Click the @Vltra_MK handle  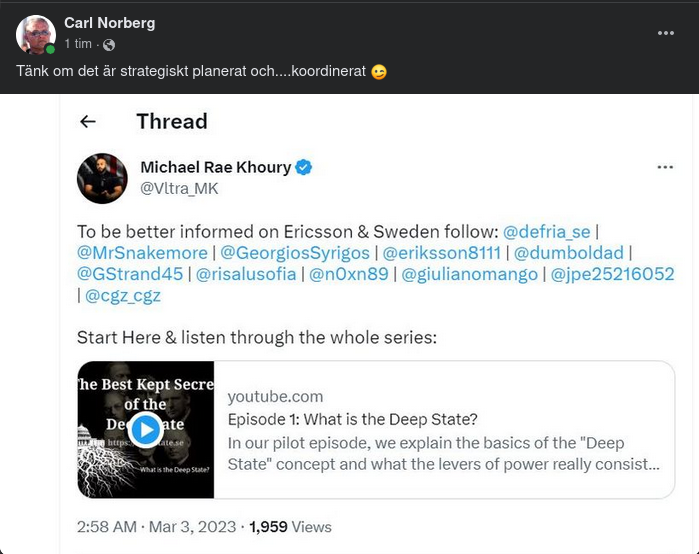[x=179, y=188]
